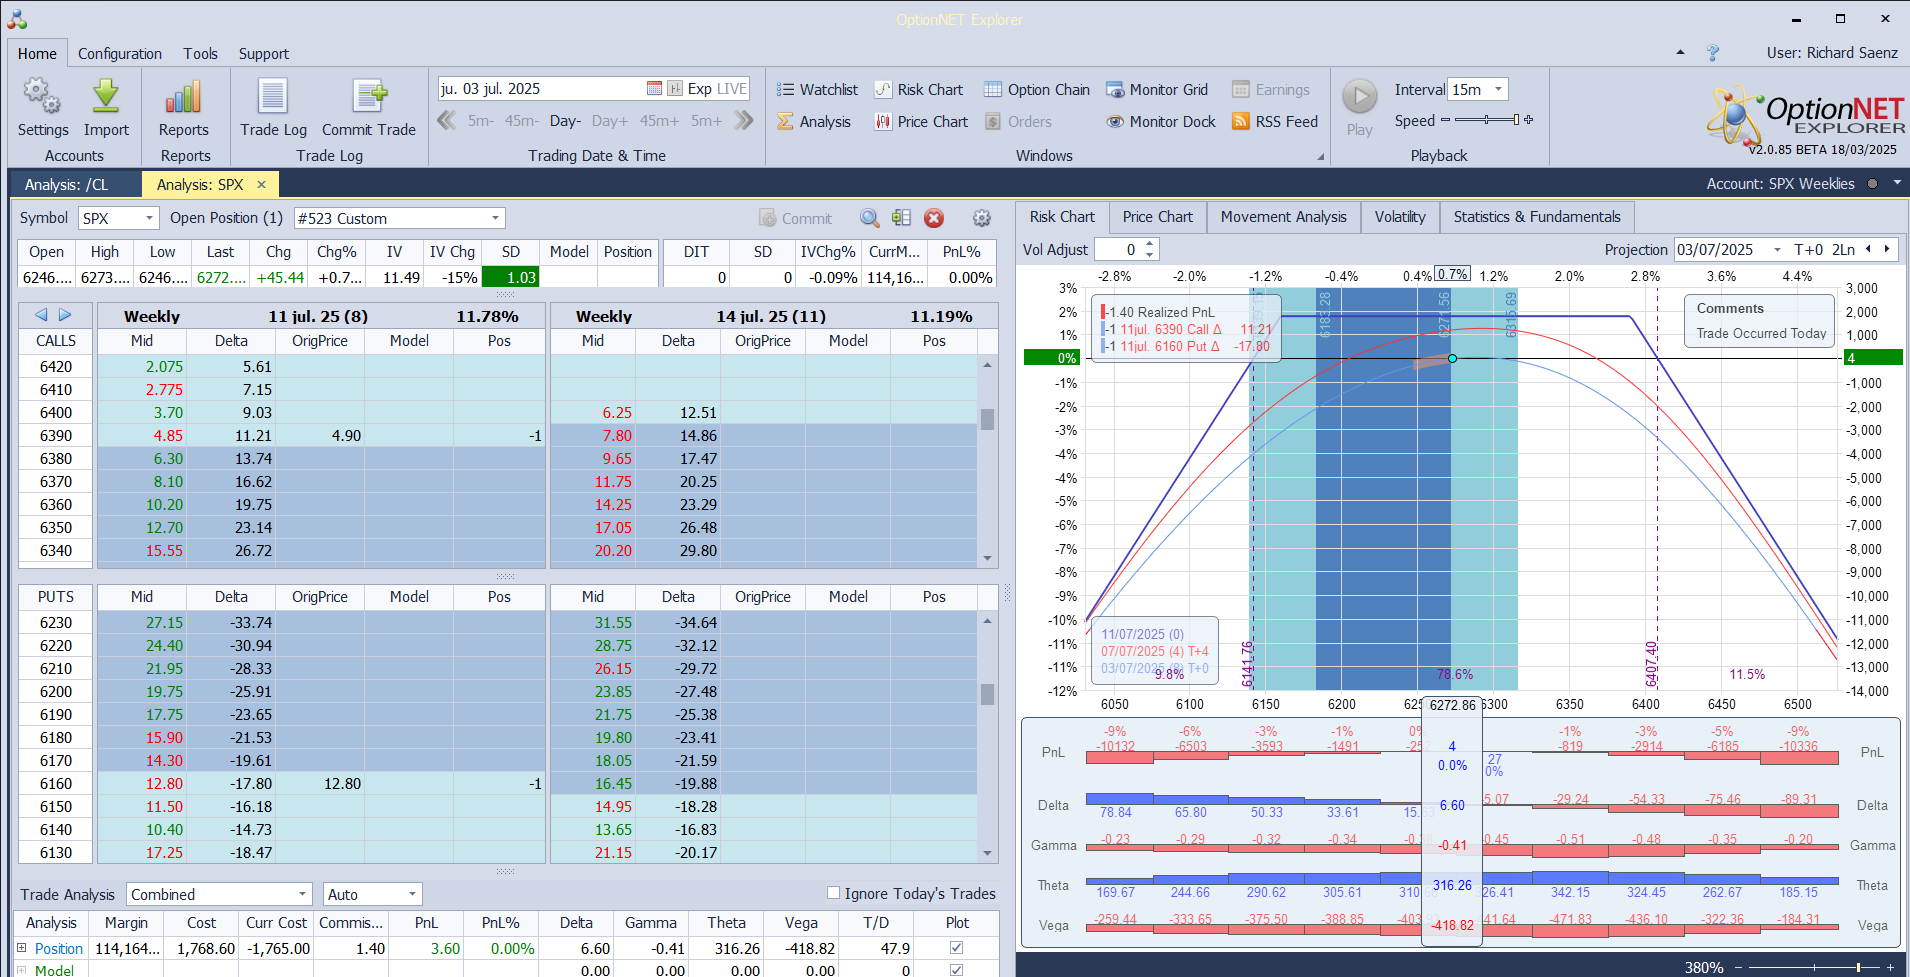Click the Exp button in date bar
Image resolution: width=1910 pixels, height=977 pixels.
(699, 89)
